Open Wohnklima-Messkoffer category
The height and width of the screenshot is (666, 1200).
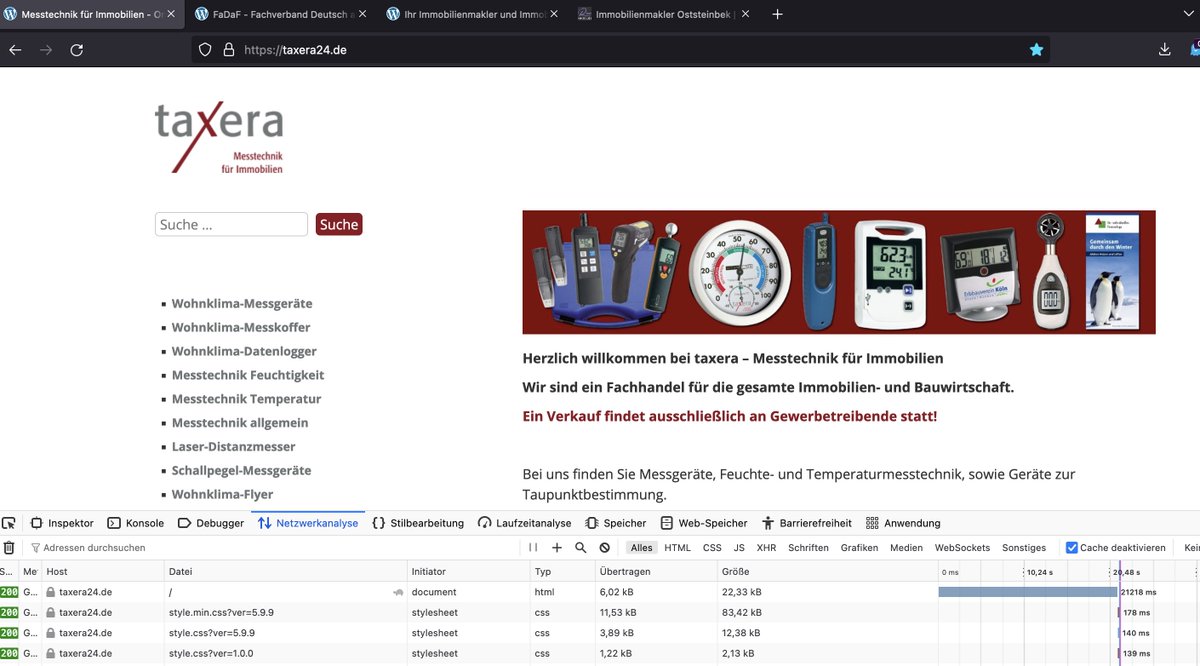(x=241, y=327)
